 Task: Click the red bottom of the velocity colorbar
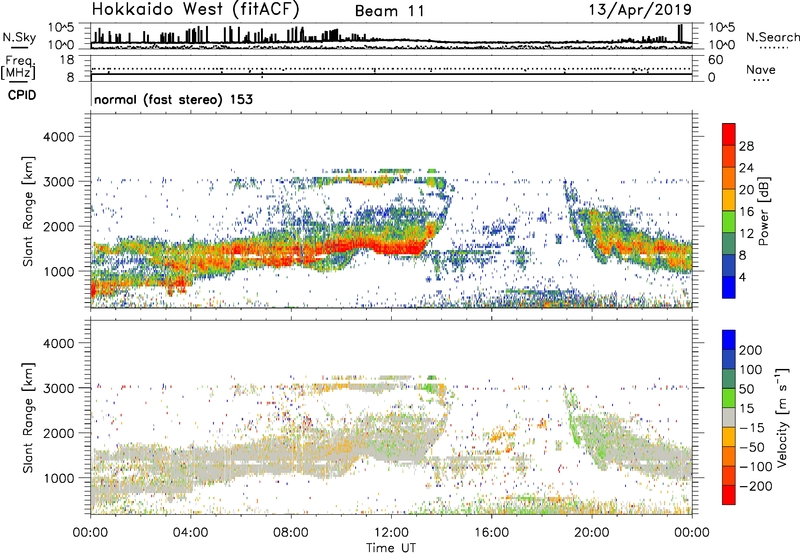tap(729, 495)
